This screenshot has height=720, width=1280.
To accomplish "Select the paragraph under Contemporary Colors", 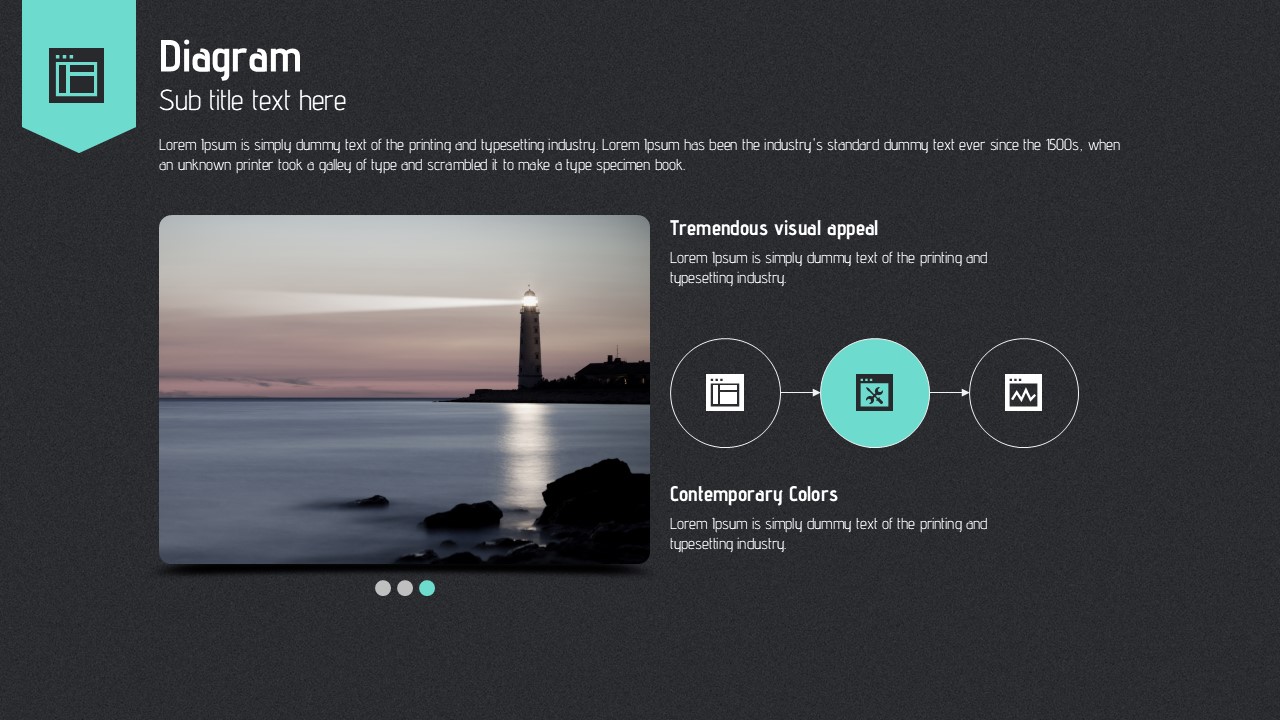I will point(828,534).
